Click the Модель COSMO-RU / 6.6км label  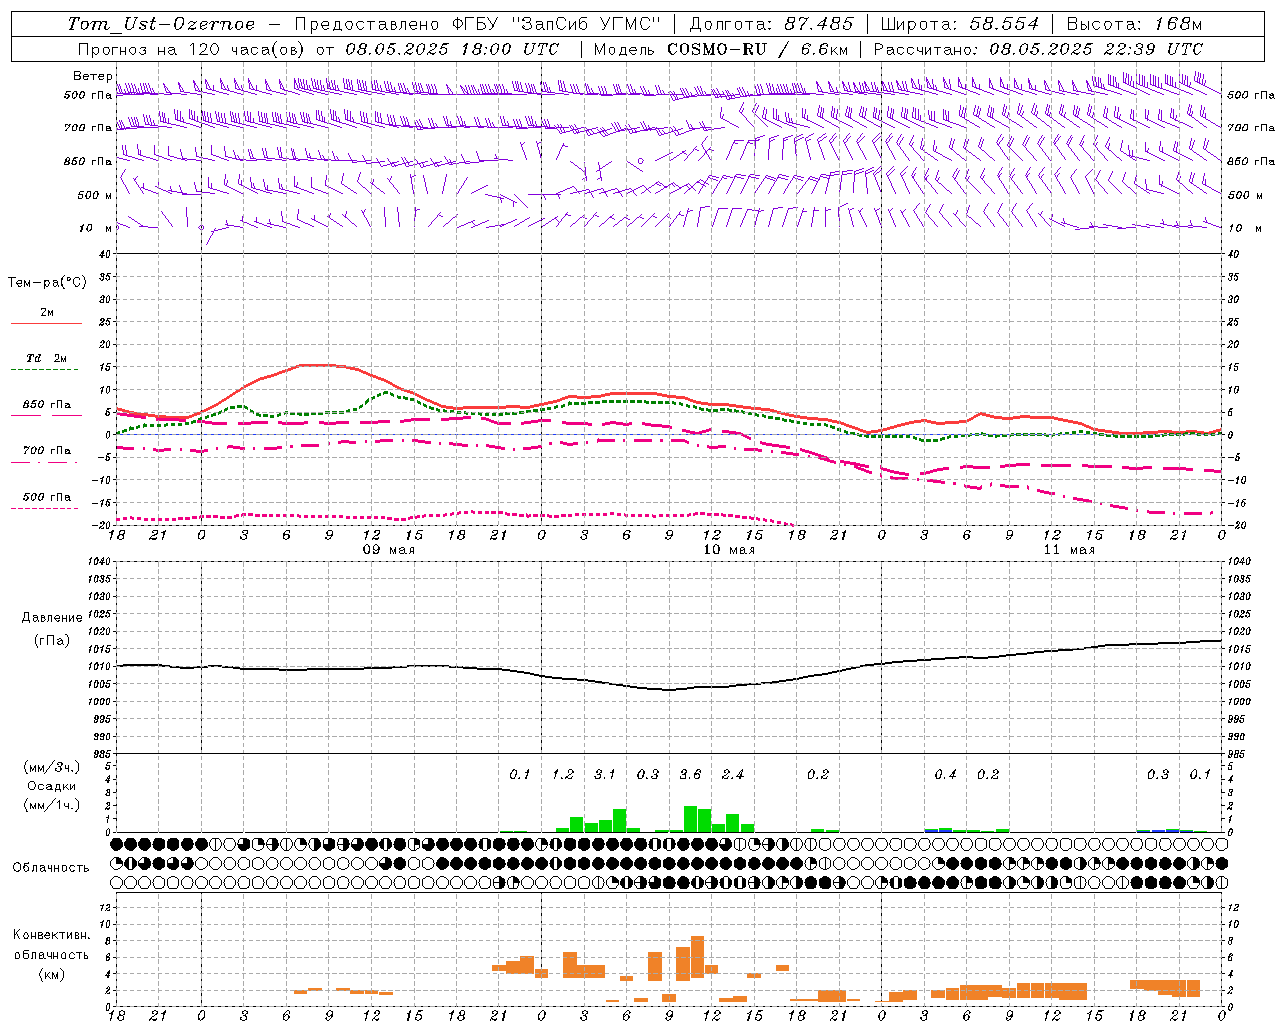tap(721, 49)
